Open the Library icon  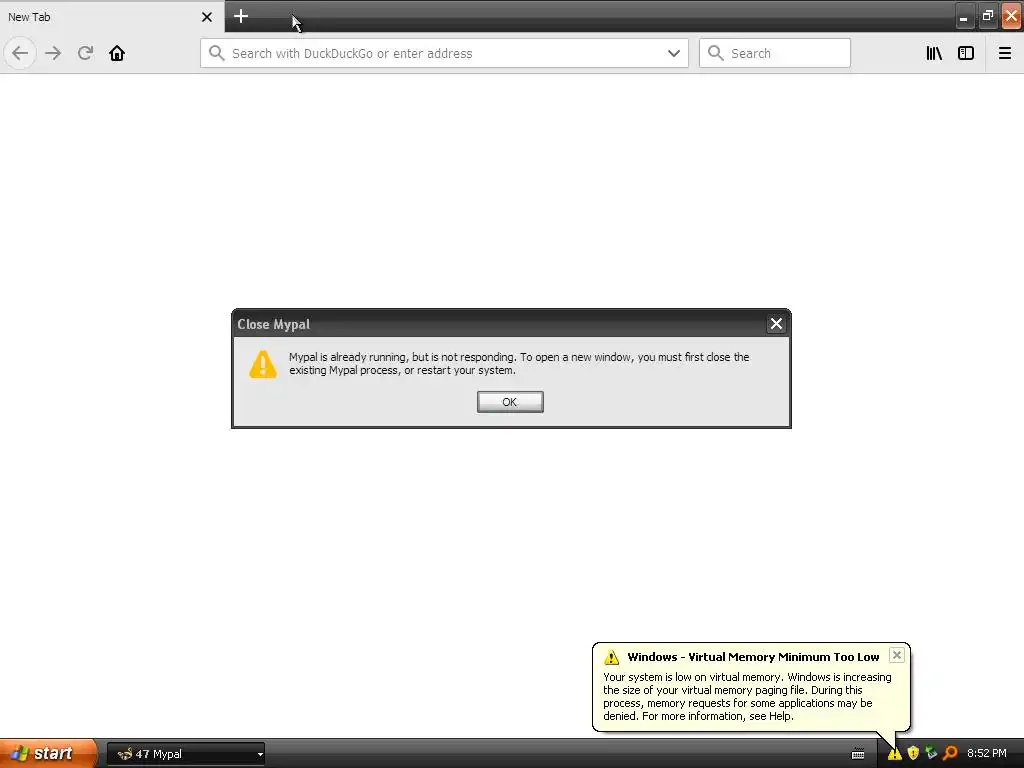click(x=934, y=53)
